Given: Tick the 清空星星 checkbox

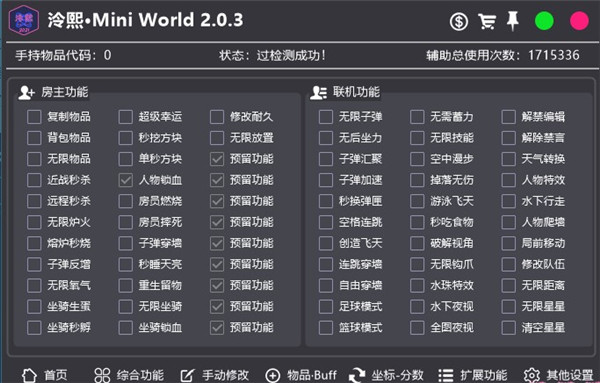Looking at the screenshot, I should coord(509,327).
